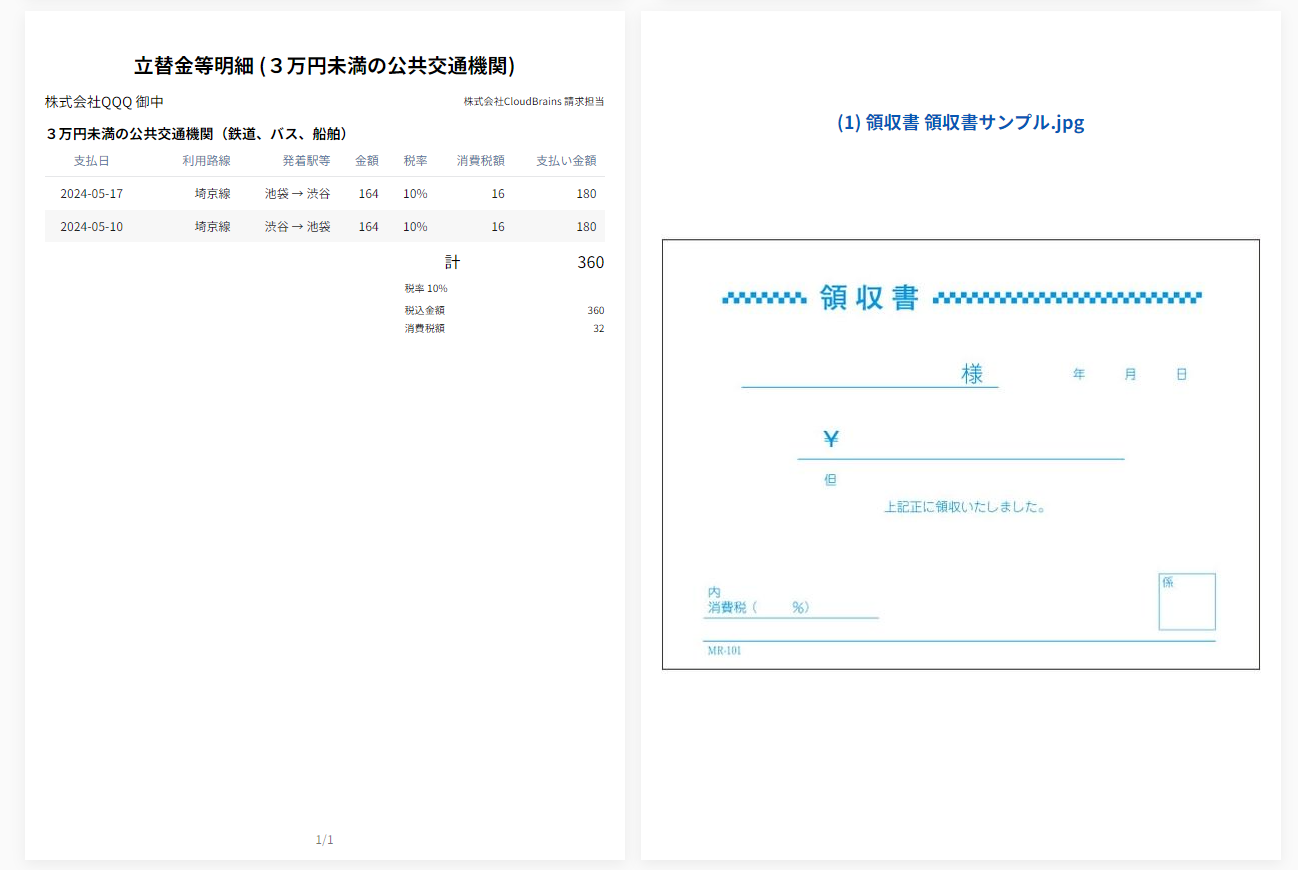Click amount 164 in the 2024-05-17 row
This screenshot has height=870, width=1298.
pyautogui.click(x=369, y=193)
